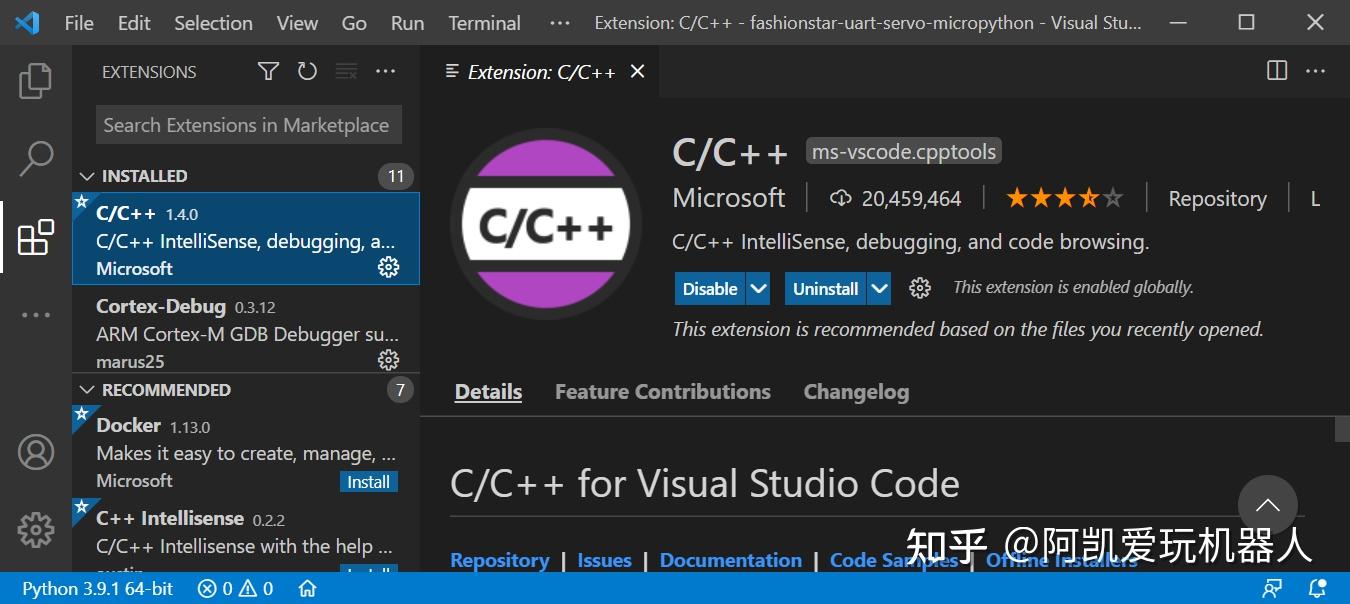Open the Terminal menu

[x=484, y=22]
